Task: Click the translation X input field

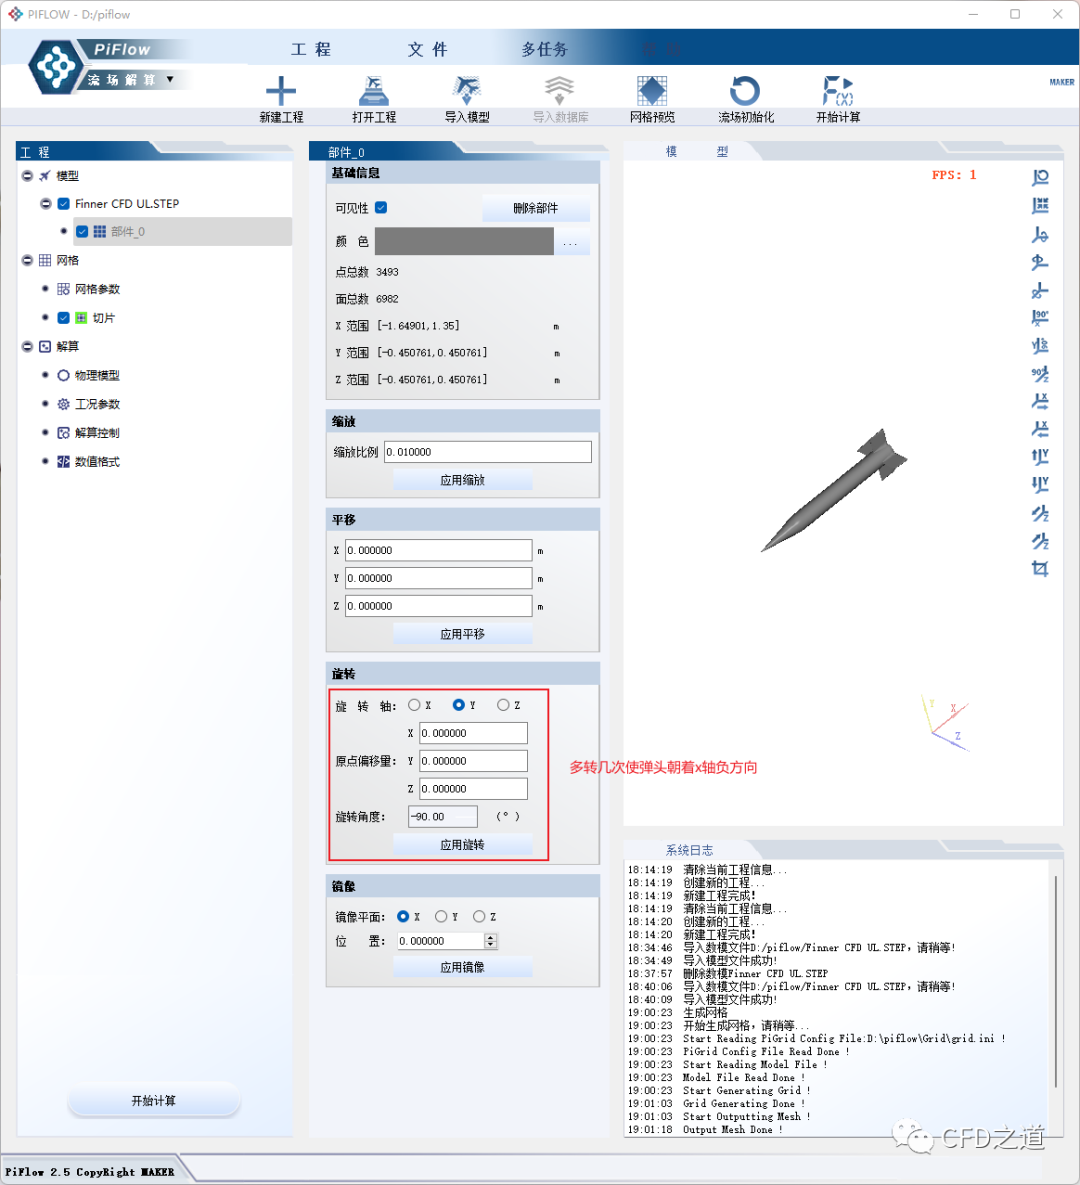Action: [x=438, y=550]
